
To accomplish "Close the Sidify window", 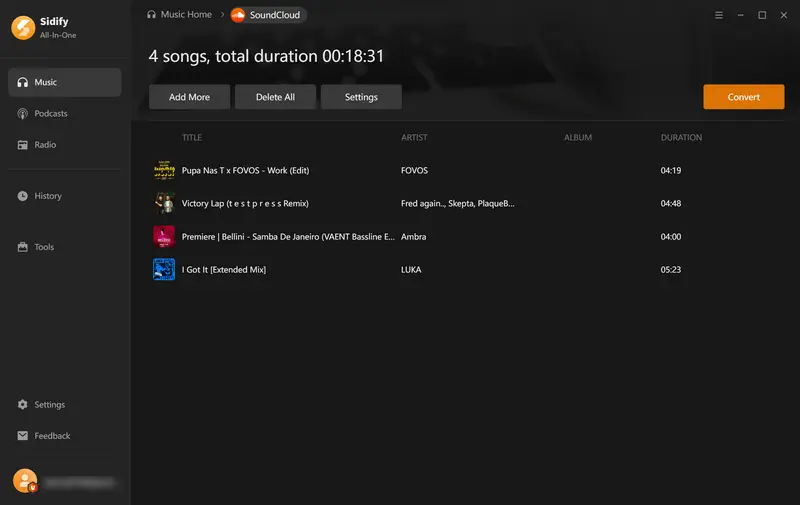I will [784, 15].
